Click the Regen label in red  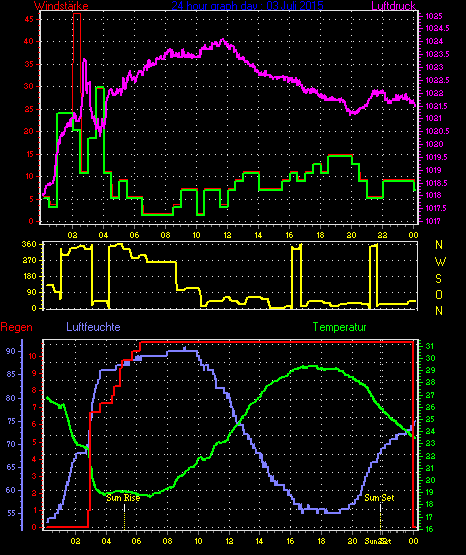[16, 327]
